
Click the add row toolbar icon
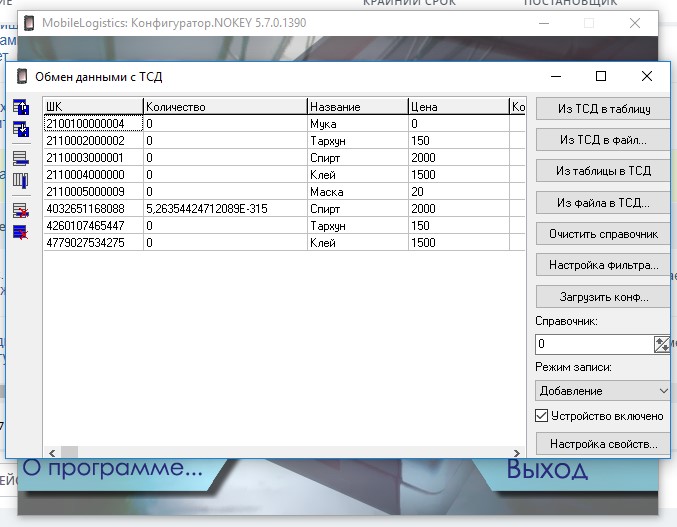(21, 158)
